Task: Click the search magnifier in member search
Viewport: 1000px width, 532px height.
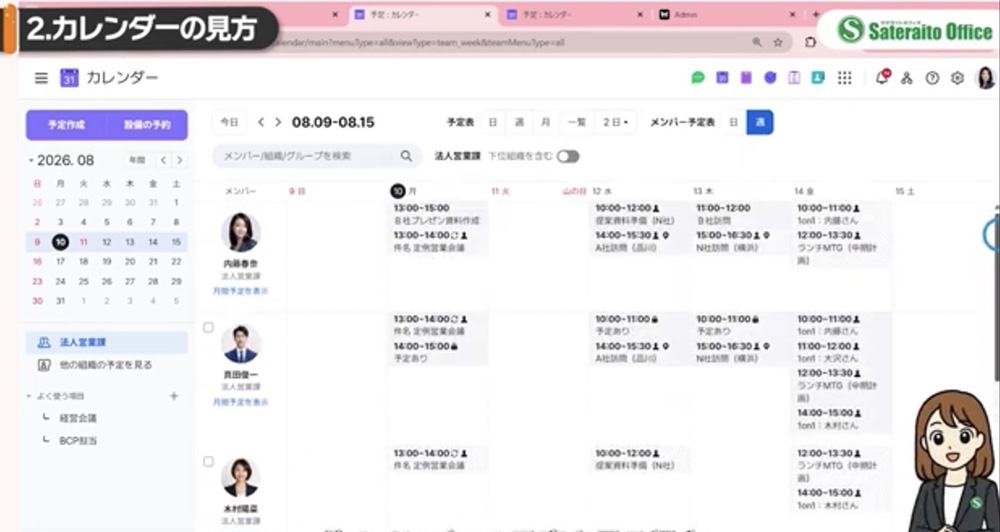Action: (406, 156)
